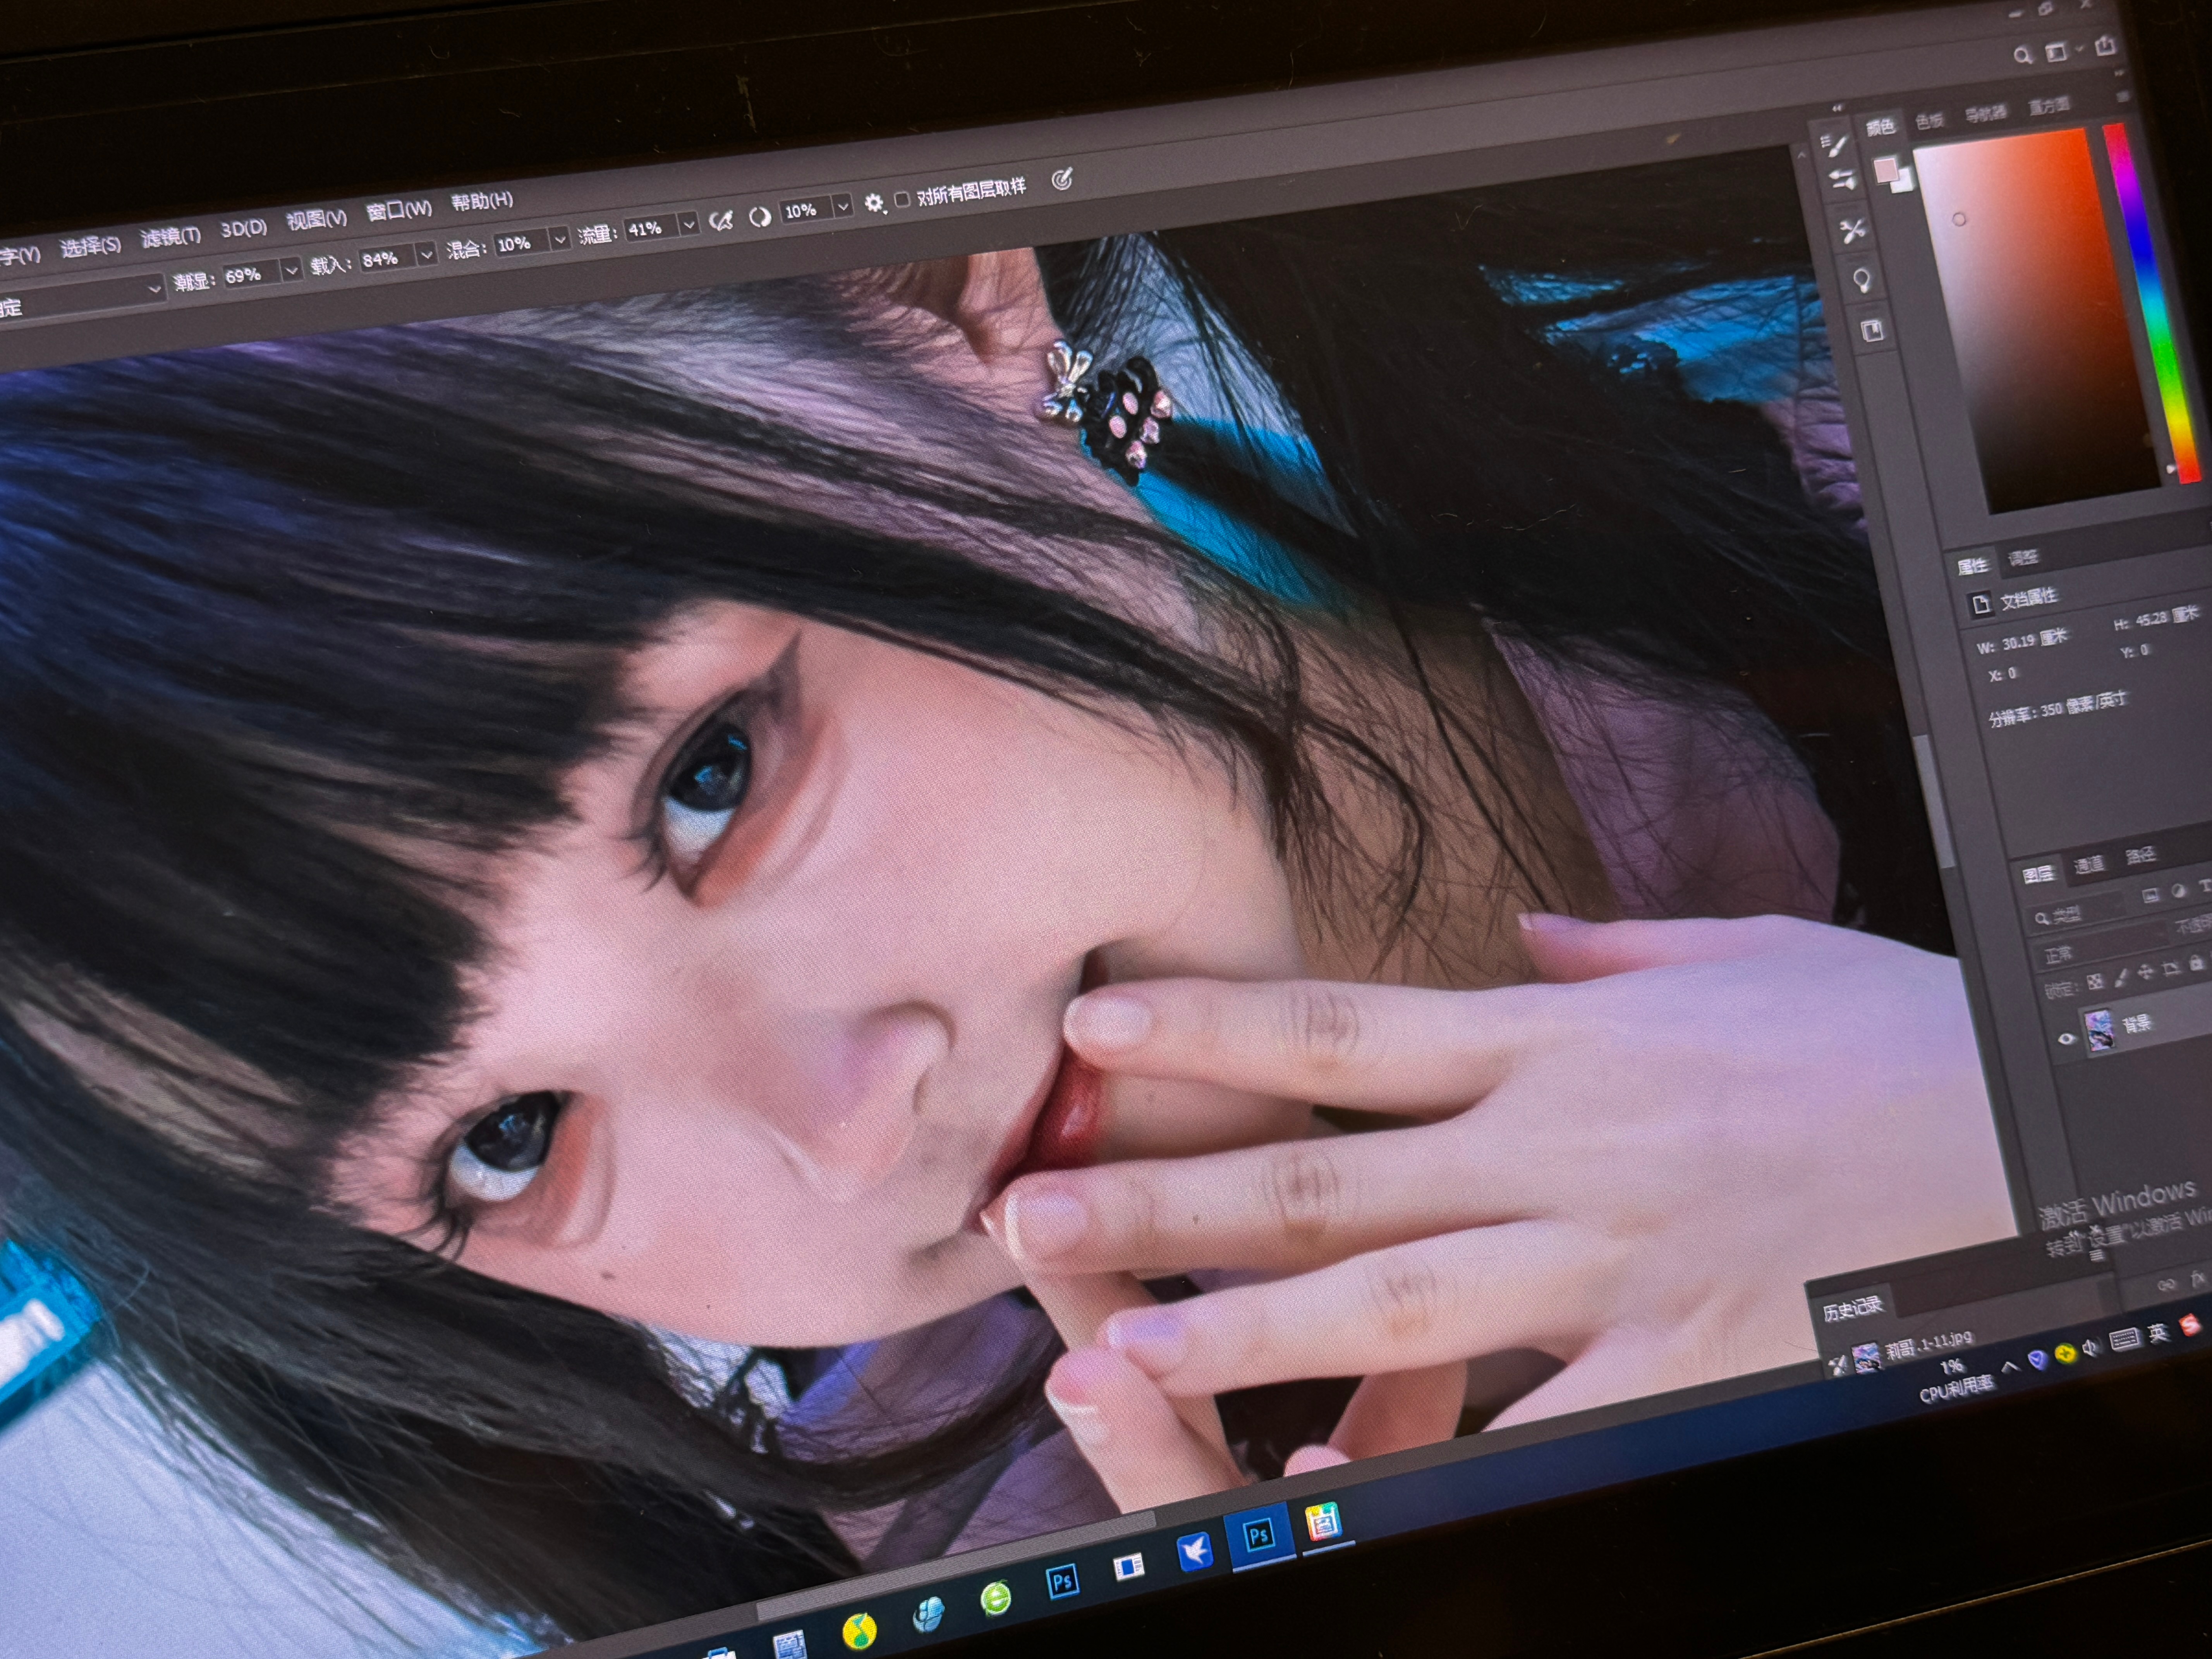This screenshot has width=2212, height=1659.
Task: Switch to the 通道 tab
Action: click(x=2089, y=864)
